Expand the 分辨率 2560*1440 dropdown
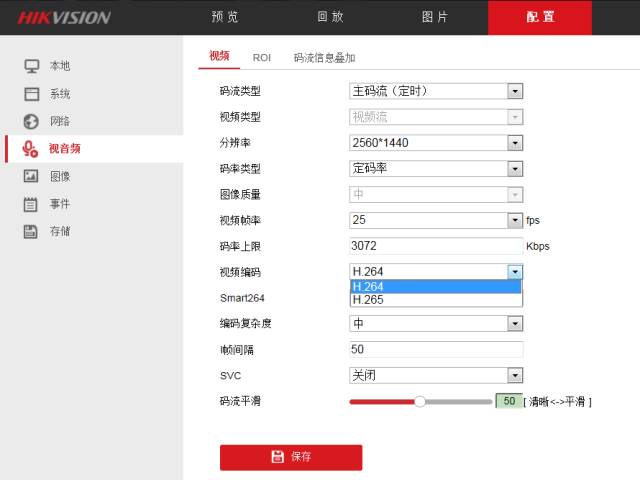The width and height of the screenshot is (640, 480). tap(436, 142)
